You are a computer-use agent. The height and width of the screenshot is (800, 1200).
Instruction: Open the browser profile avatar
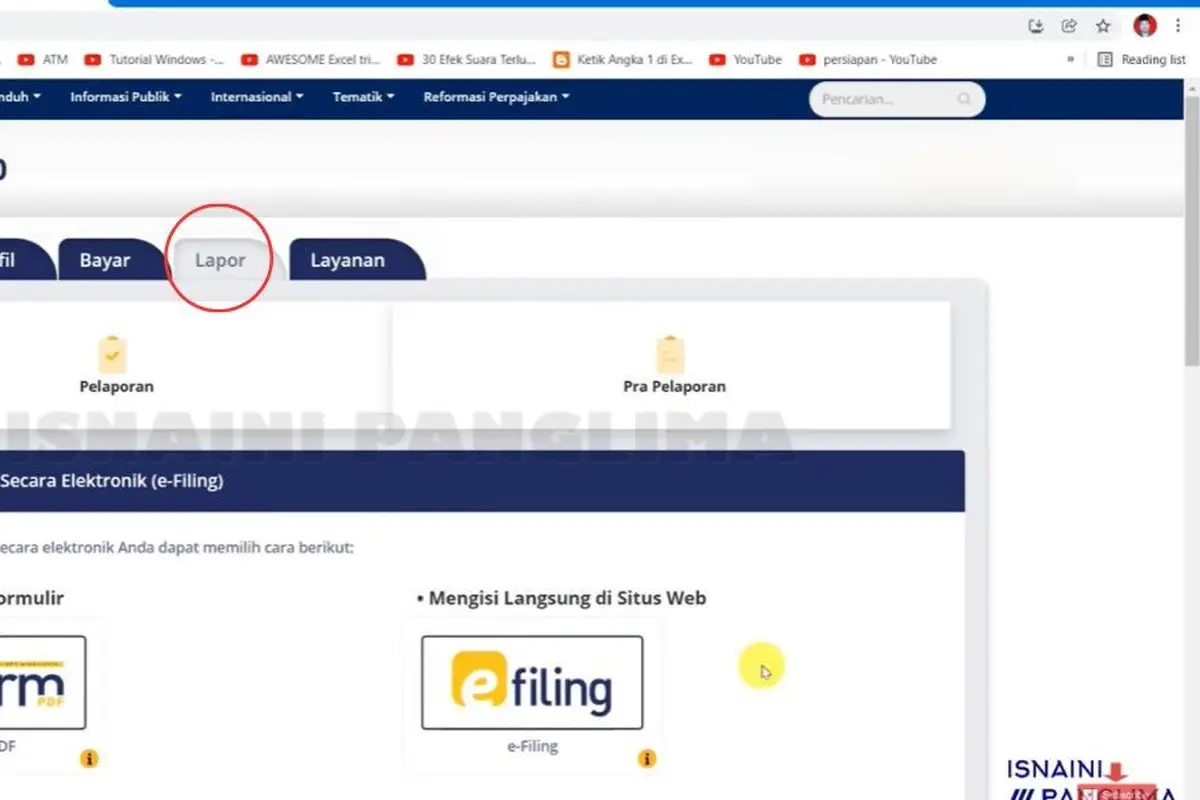pos(1145,26)
